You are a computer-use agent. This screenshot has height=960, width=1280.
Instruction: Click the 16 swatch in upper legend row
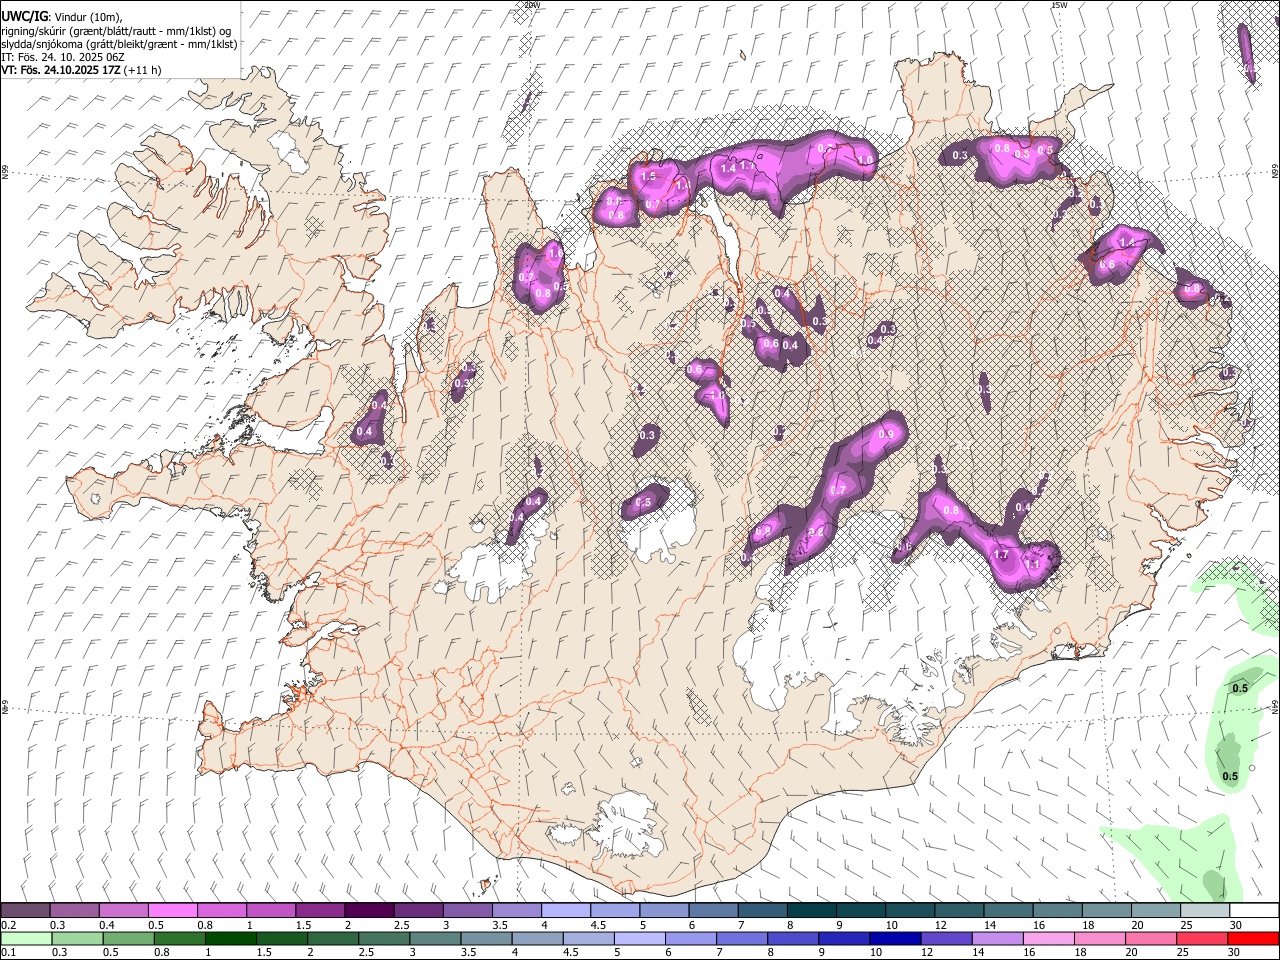(1056, 910)
